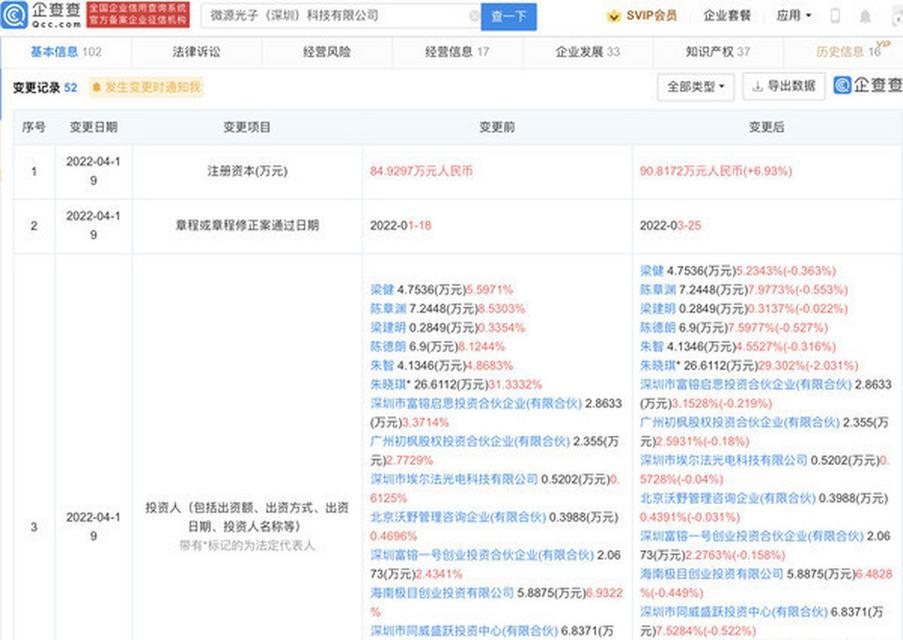This screenshot has width=903, height=640.
Task: Clear the company search box text
Action: [x=474, y=16]
